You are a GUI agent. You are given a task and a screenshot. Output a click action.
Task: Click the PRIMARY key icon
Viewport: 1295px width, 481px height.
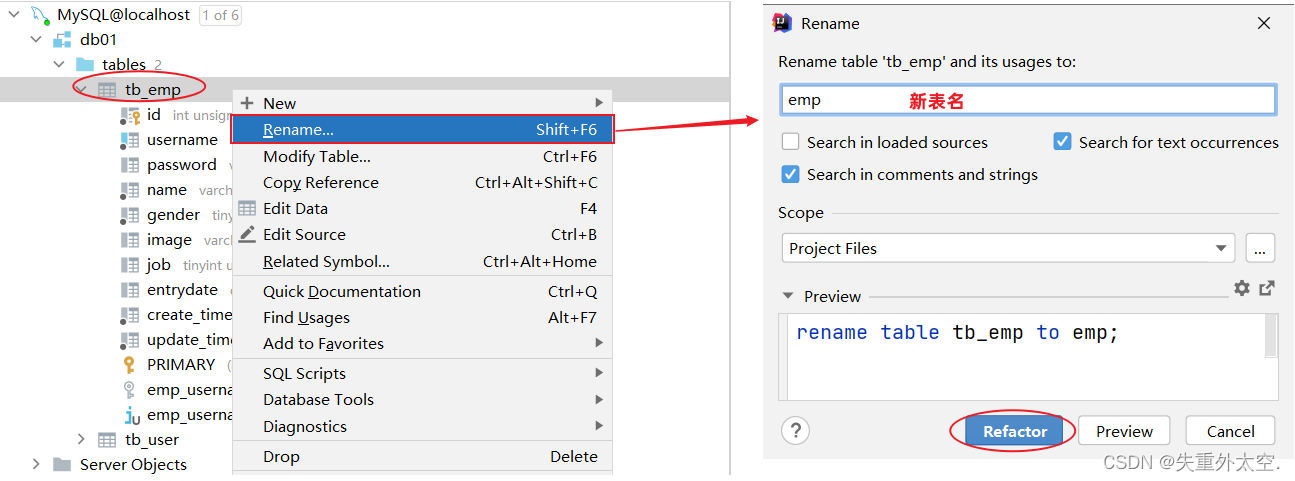[129, 365]
